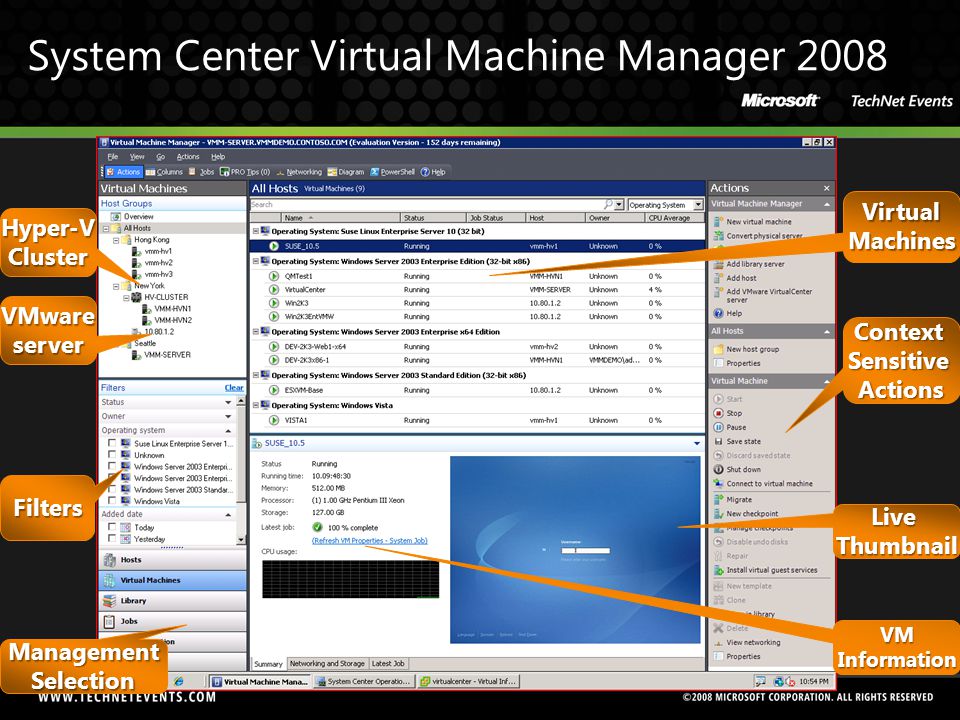
Task: Click New host group action
Action: 746,349
